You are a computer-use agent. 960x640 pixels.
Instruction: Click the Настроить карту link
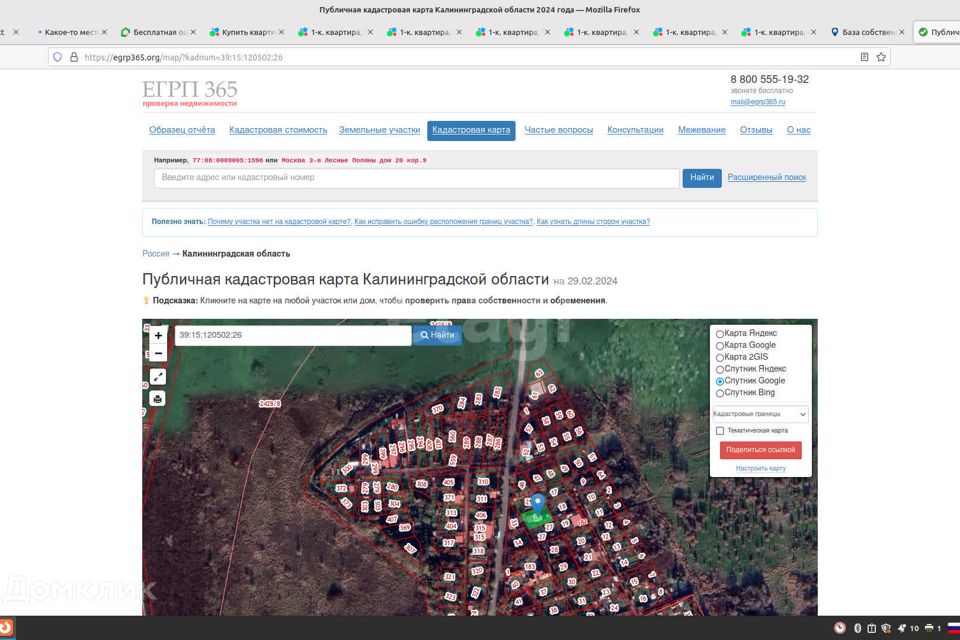click(x=760, y=468)
